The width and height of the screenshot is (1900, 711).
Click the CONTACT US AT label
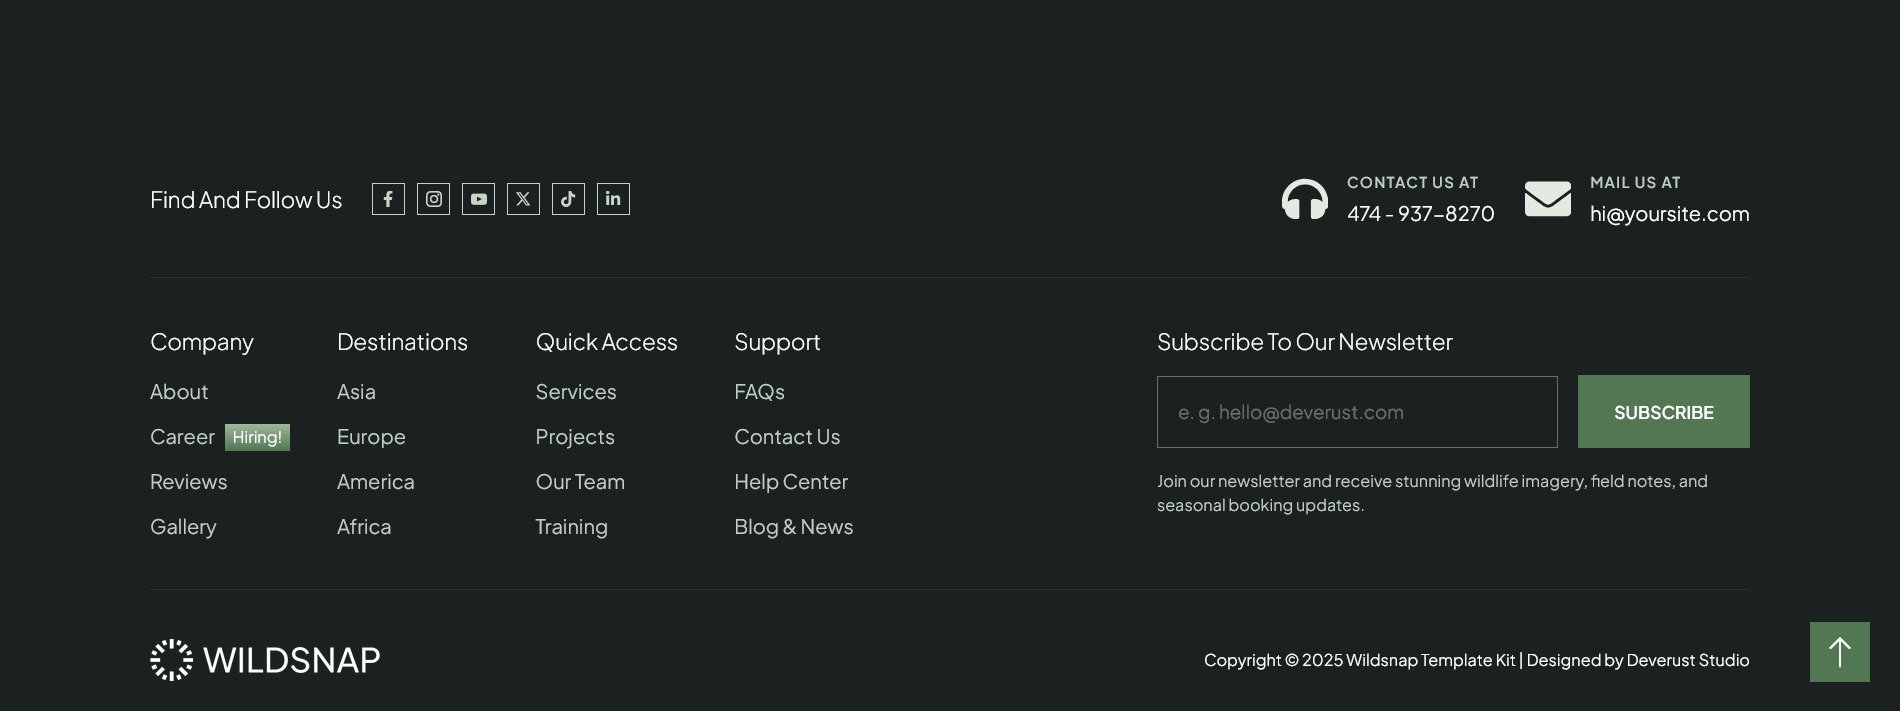[1412, 183]
